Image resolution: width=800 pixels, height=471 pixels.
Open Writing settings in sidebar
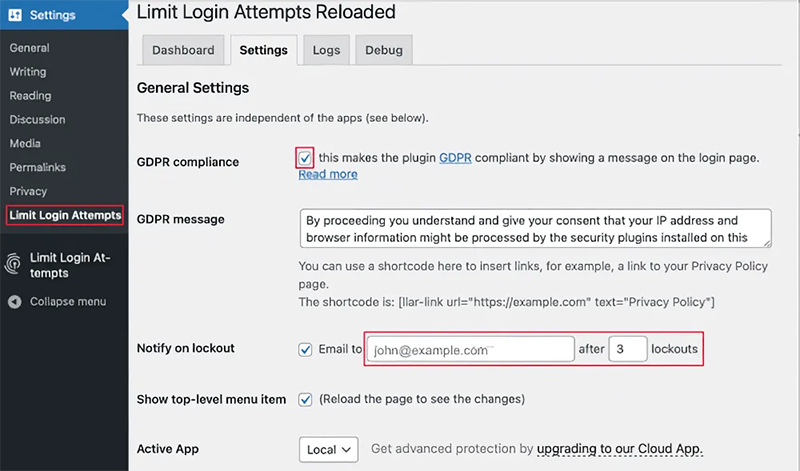point(28,72)
